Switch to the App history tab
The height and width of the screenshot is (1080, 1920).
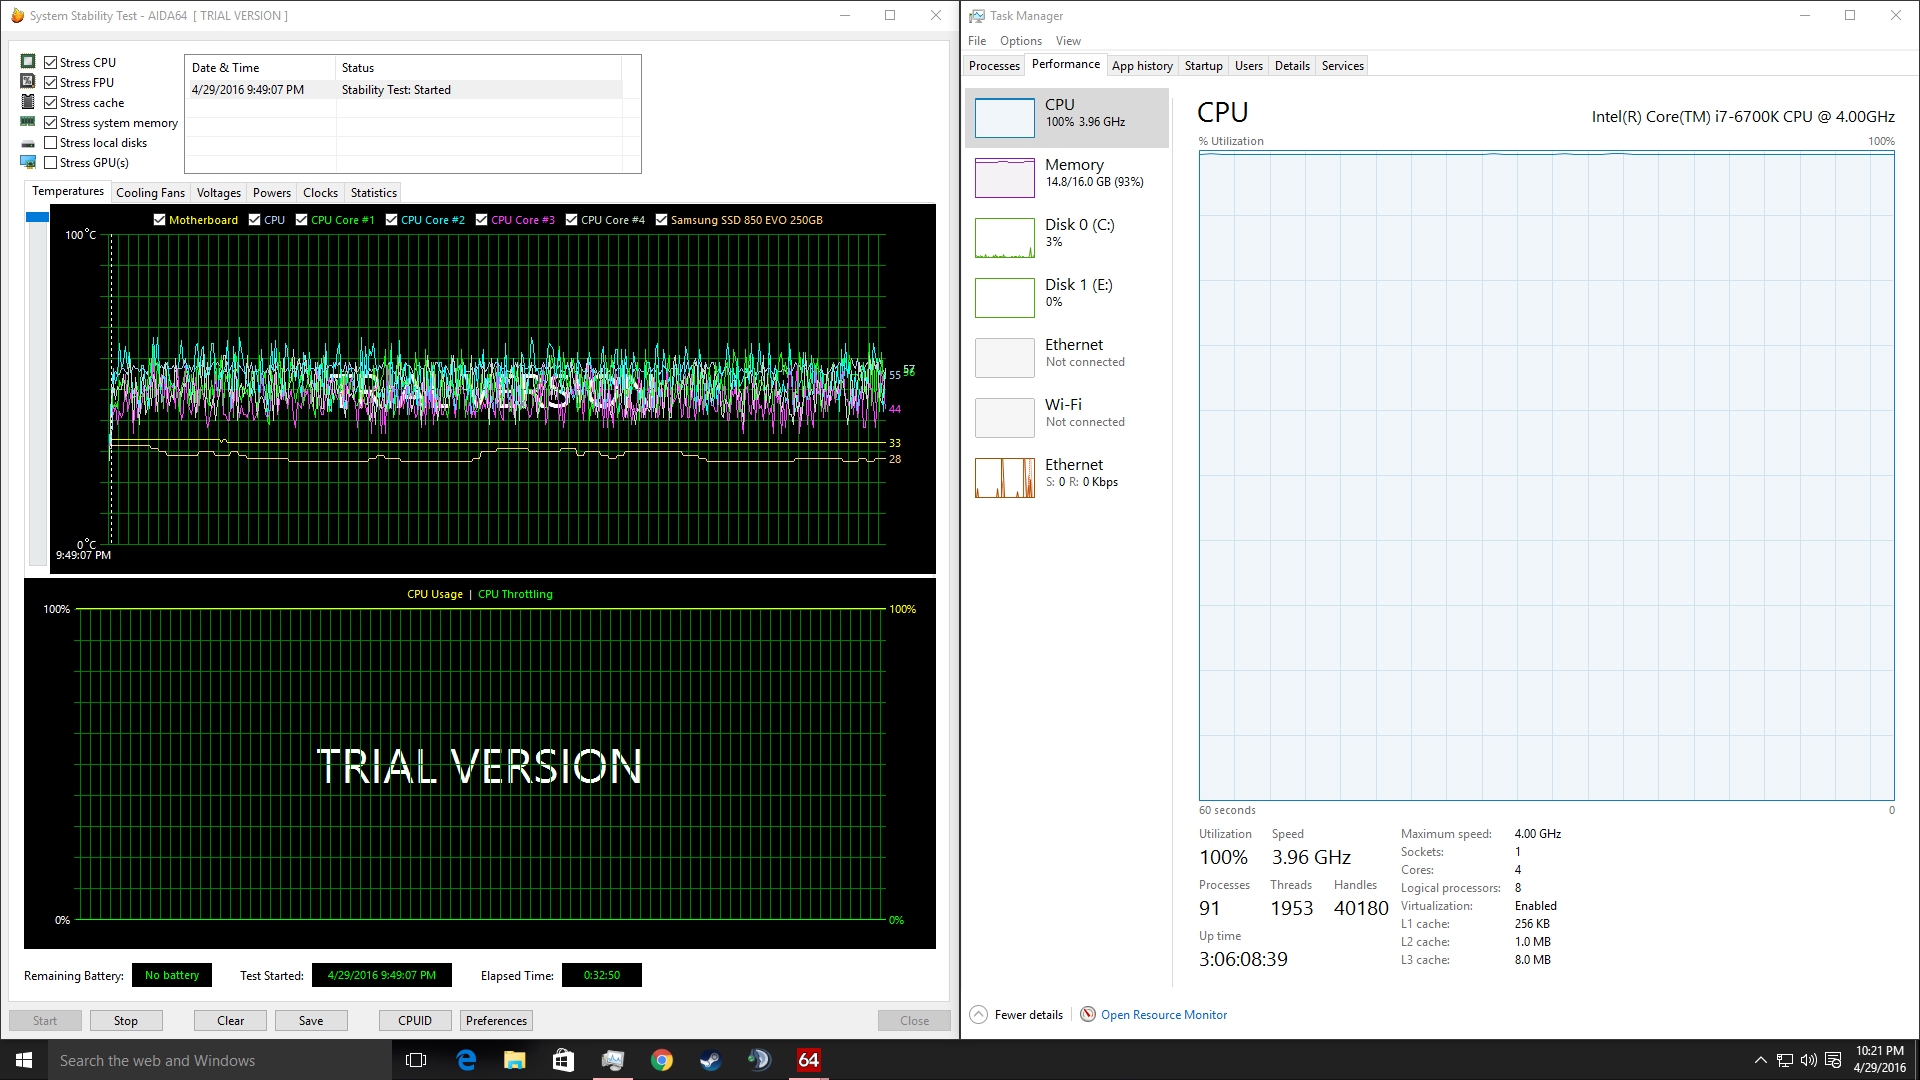(x=1142, y=66)
